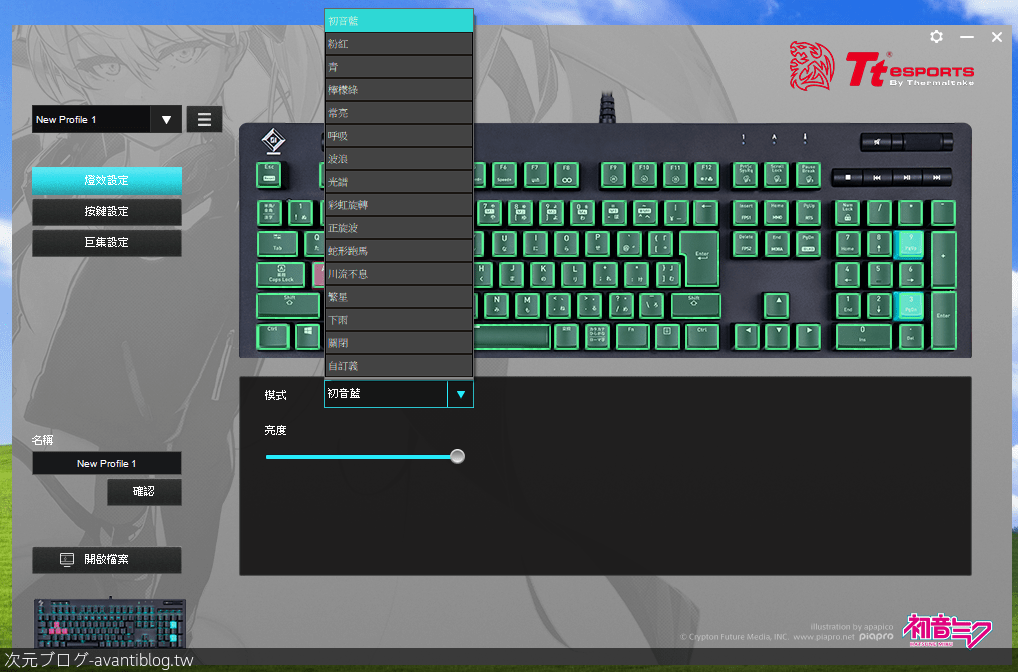
Task: Select 呼吸 lighting mode
Action: [x=399, y=136]
